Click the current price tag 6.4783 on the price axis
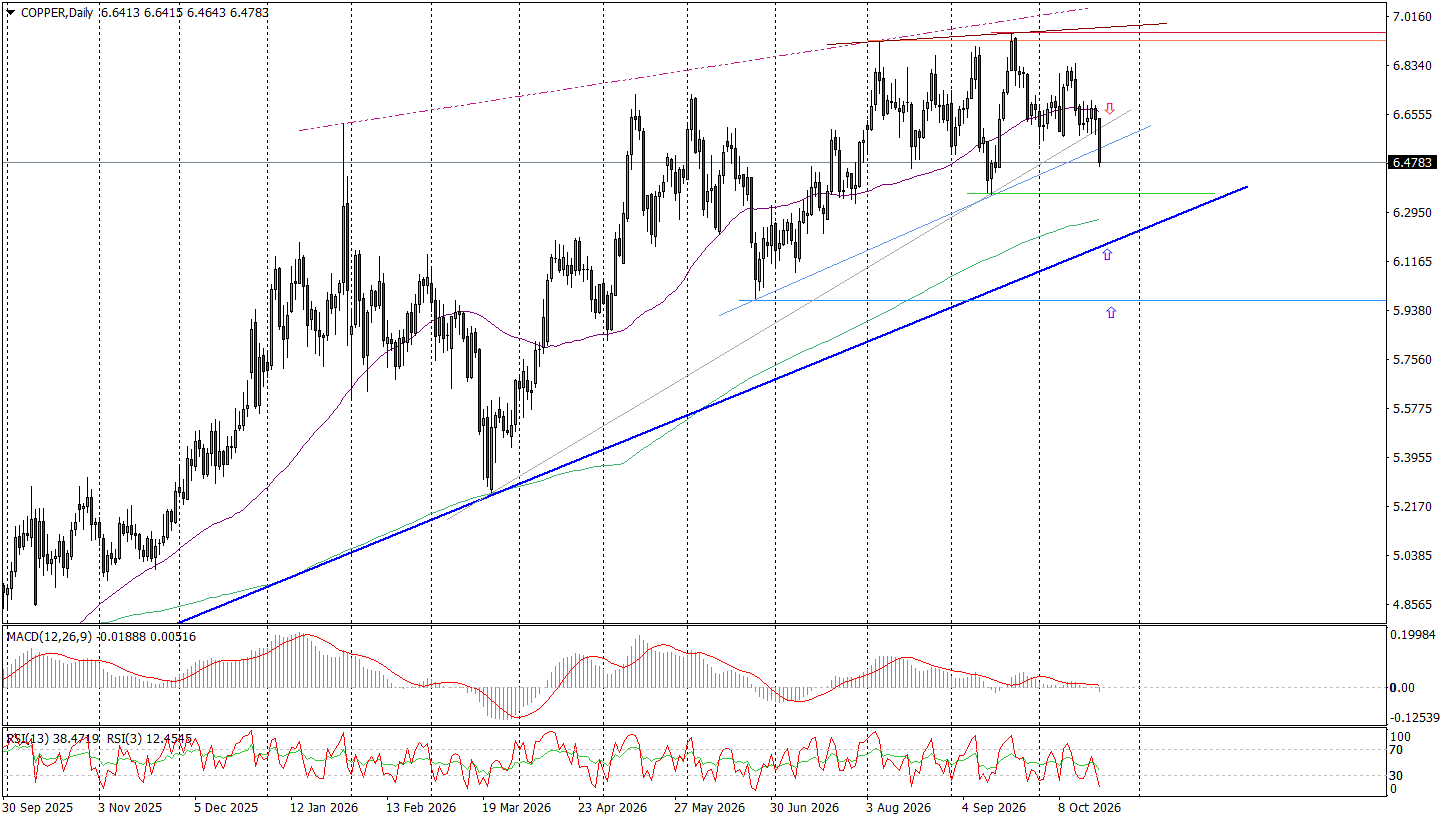Screen dimensions: 1443x820 point(1412,162)
